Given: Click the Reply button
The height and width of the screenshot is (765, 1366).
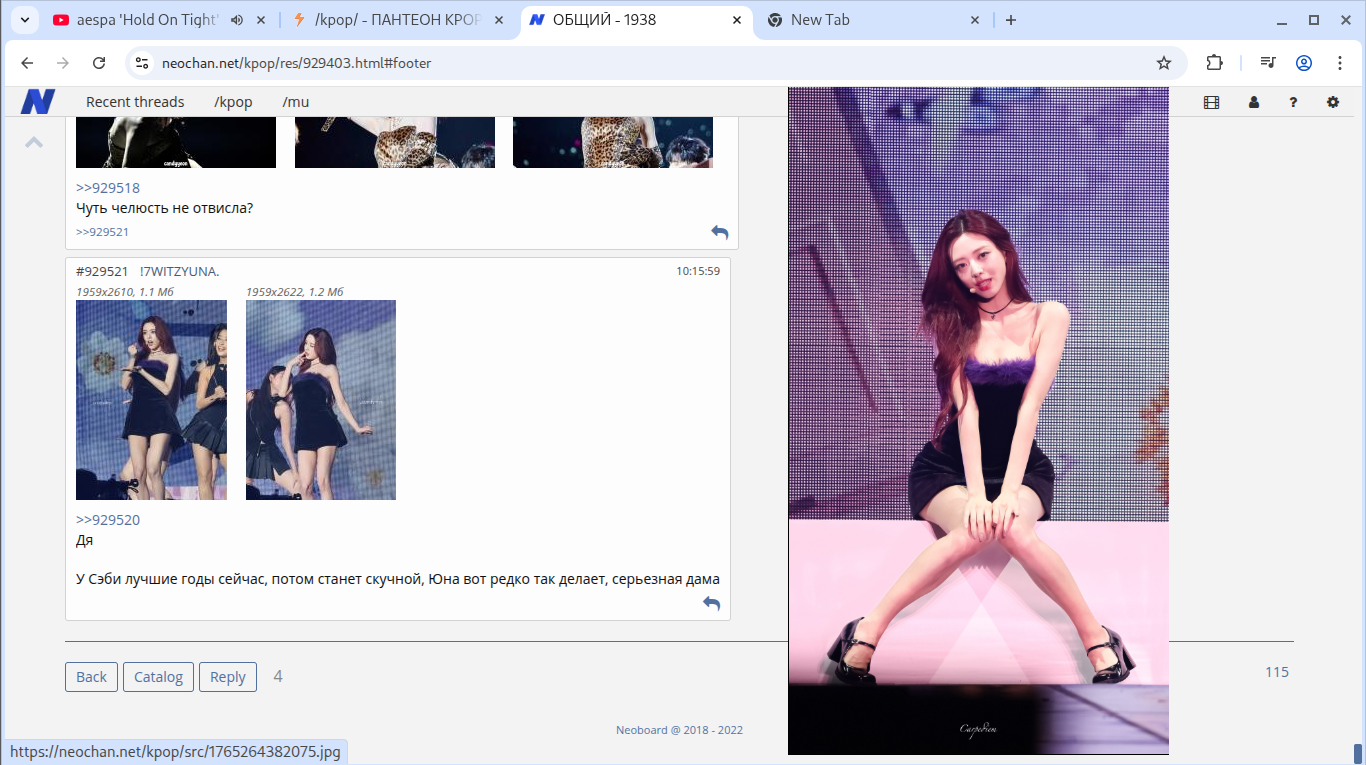Looking at the screenshot, I should click(228, 677).
